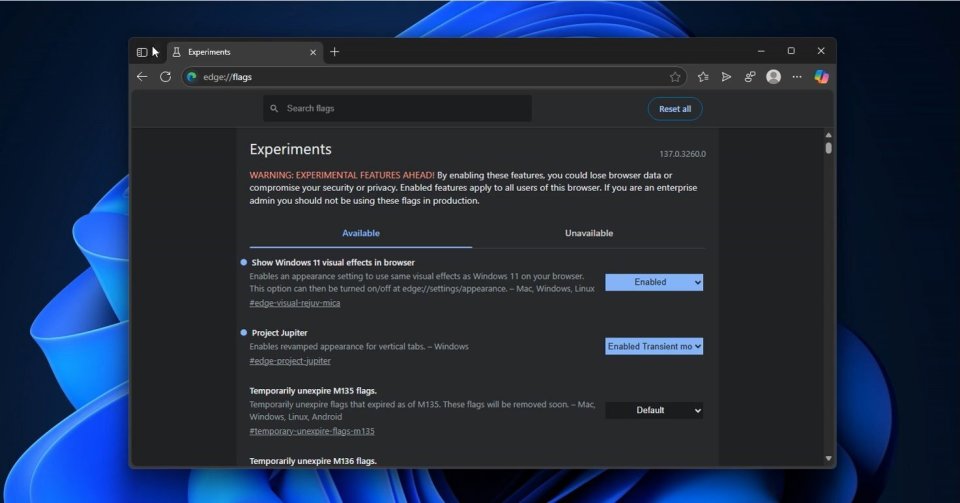Click the vertical scrollbar thumb

828,148
